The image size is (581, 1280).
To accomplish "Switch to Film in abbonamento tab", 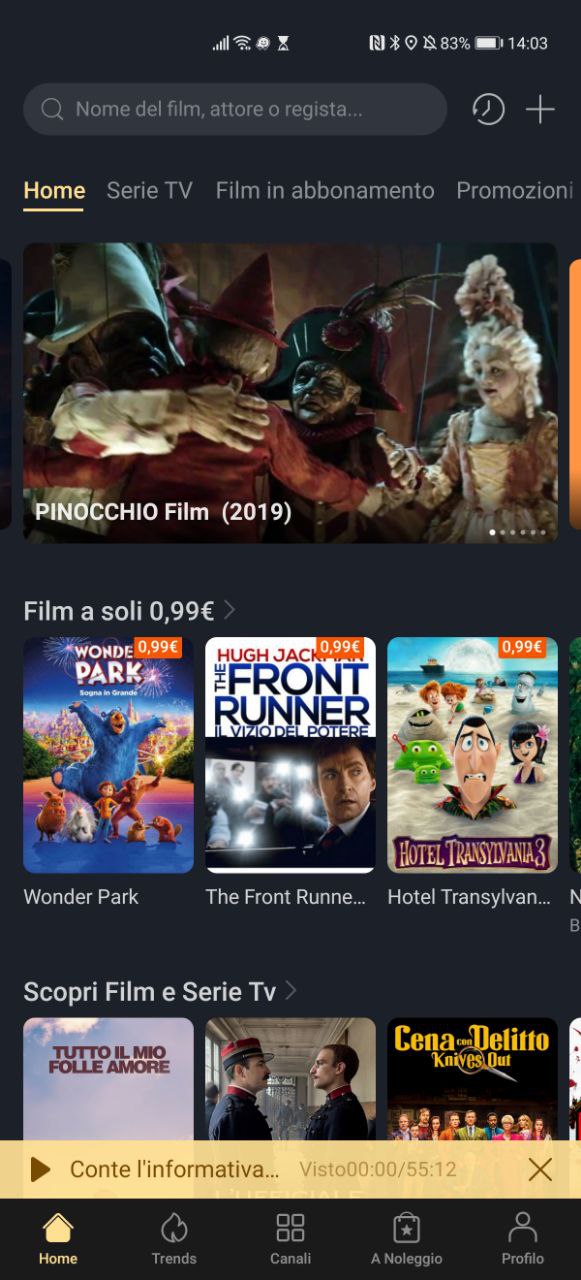I will click(325, 190).
